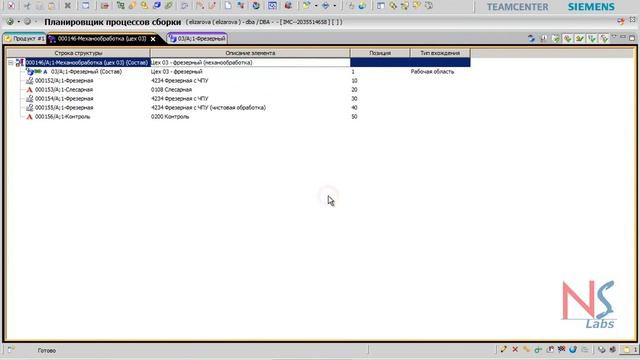This screenshot has height=360, width=640.
Task: Open the view menu triangle in view toolbar
Action: [x=614, y=37]
